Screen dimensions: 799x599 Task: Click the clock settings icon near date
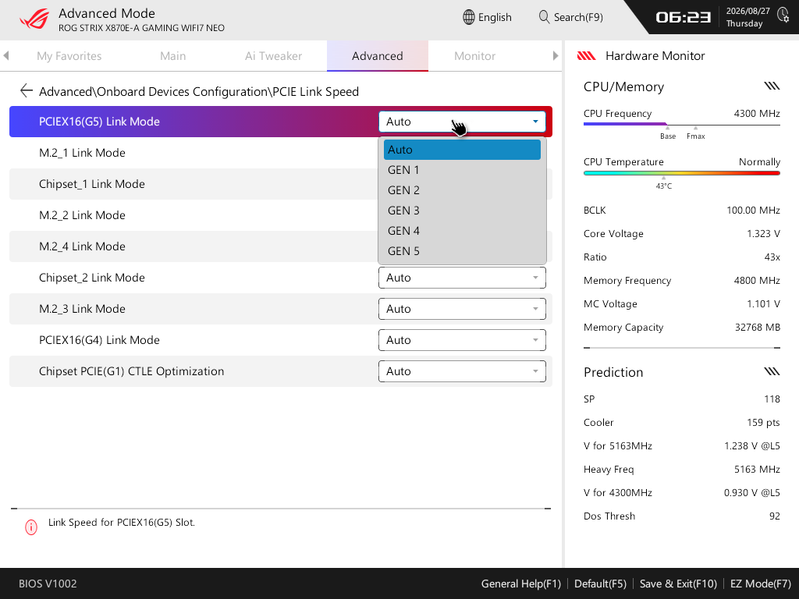pyautogui.click(x=783, y=15)
